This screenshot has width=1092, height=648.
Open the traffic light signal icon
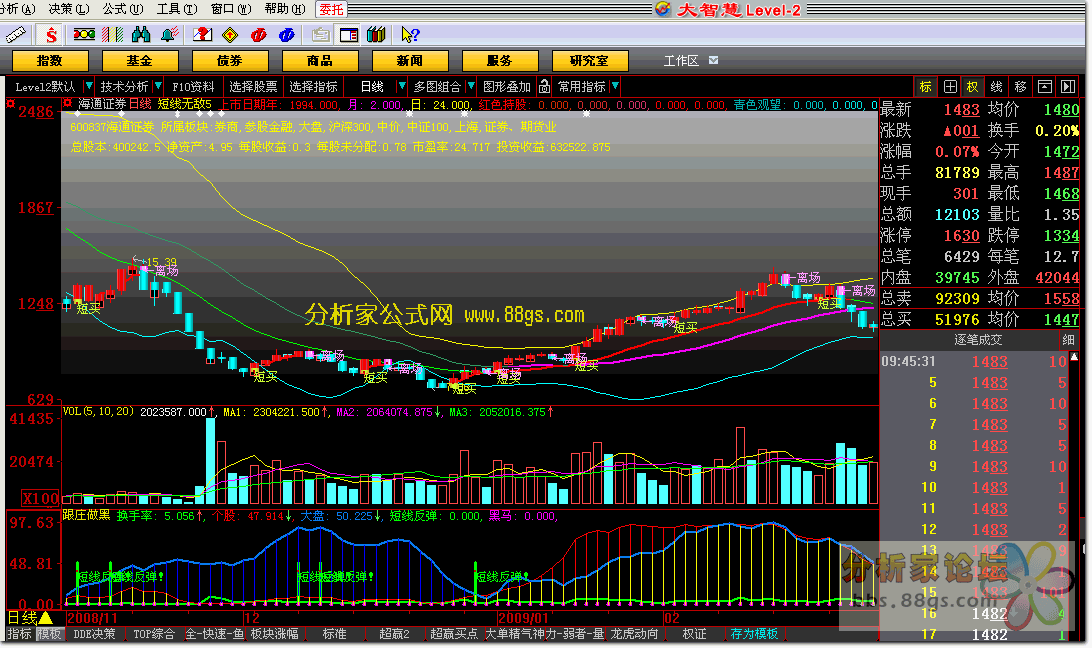[84, 34]
